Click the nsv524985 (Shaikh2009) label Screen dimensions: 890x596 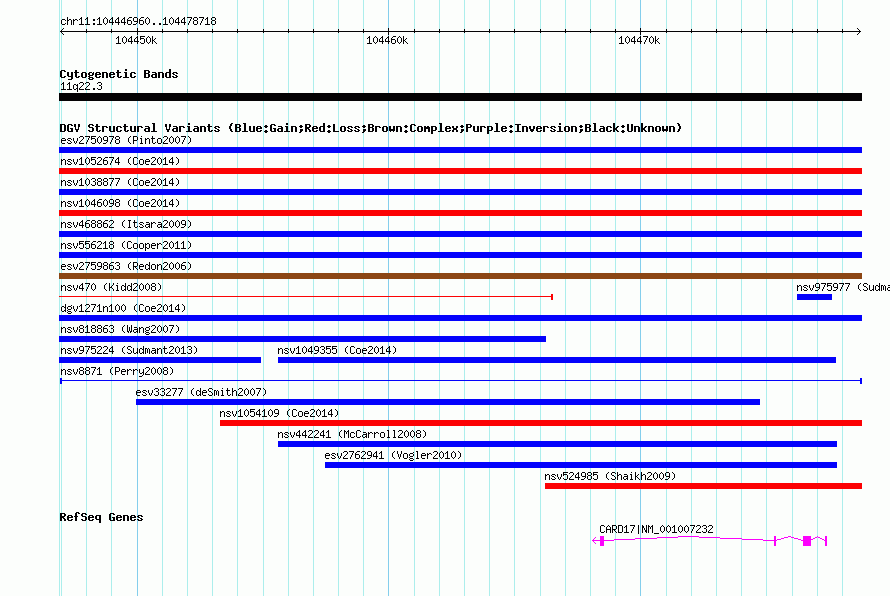pos(610,476)
